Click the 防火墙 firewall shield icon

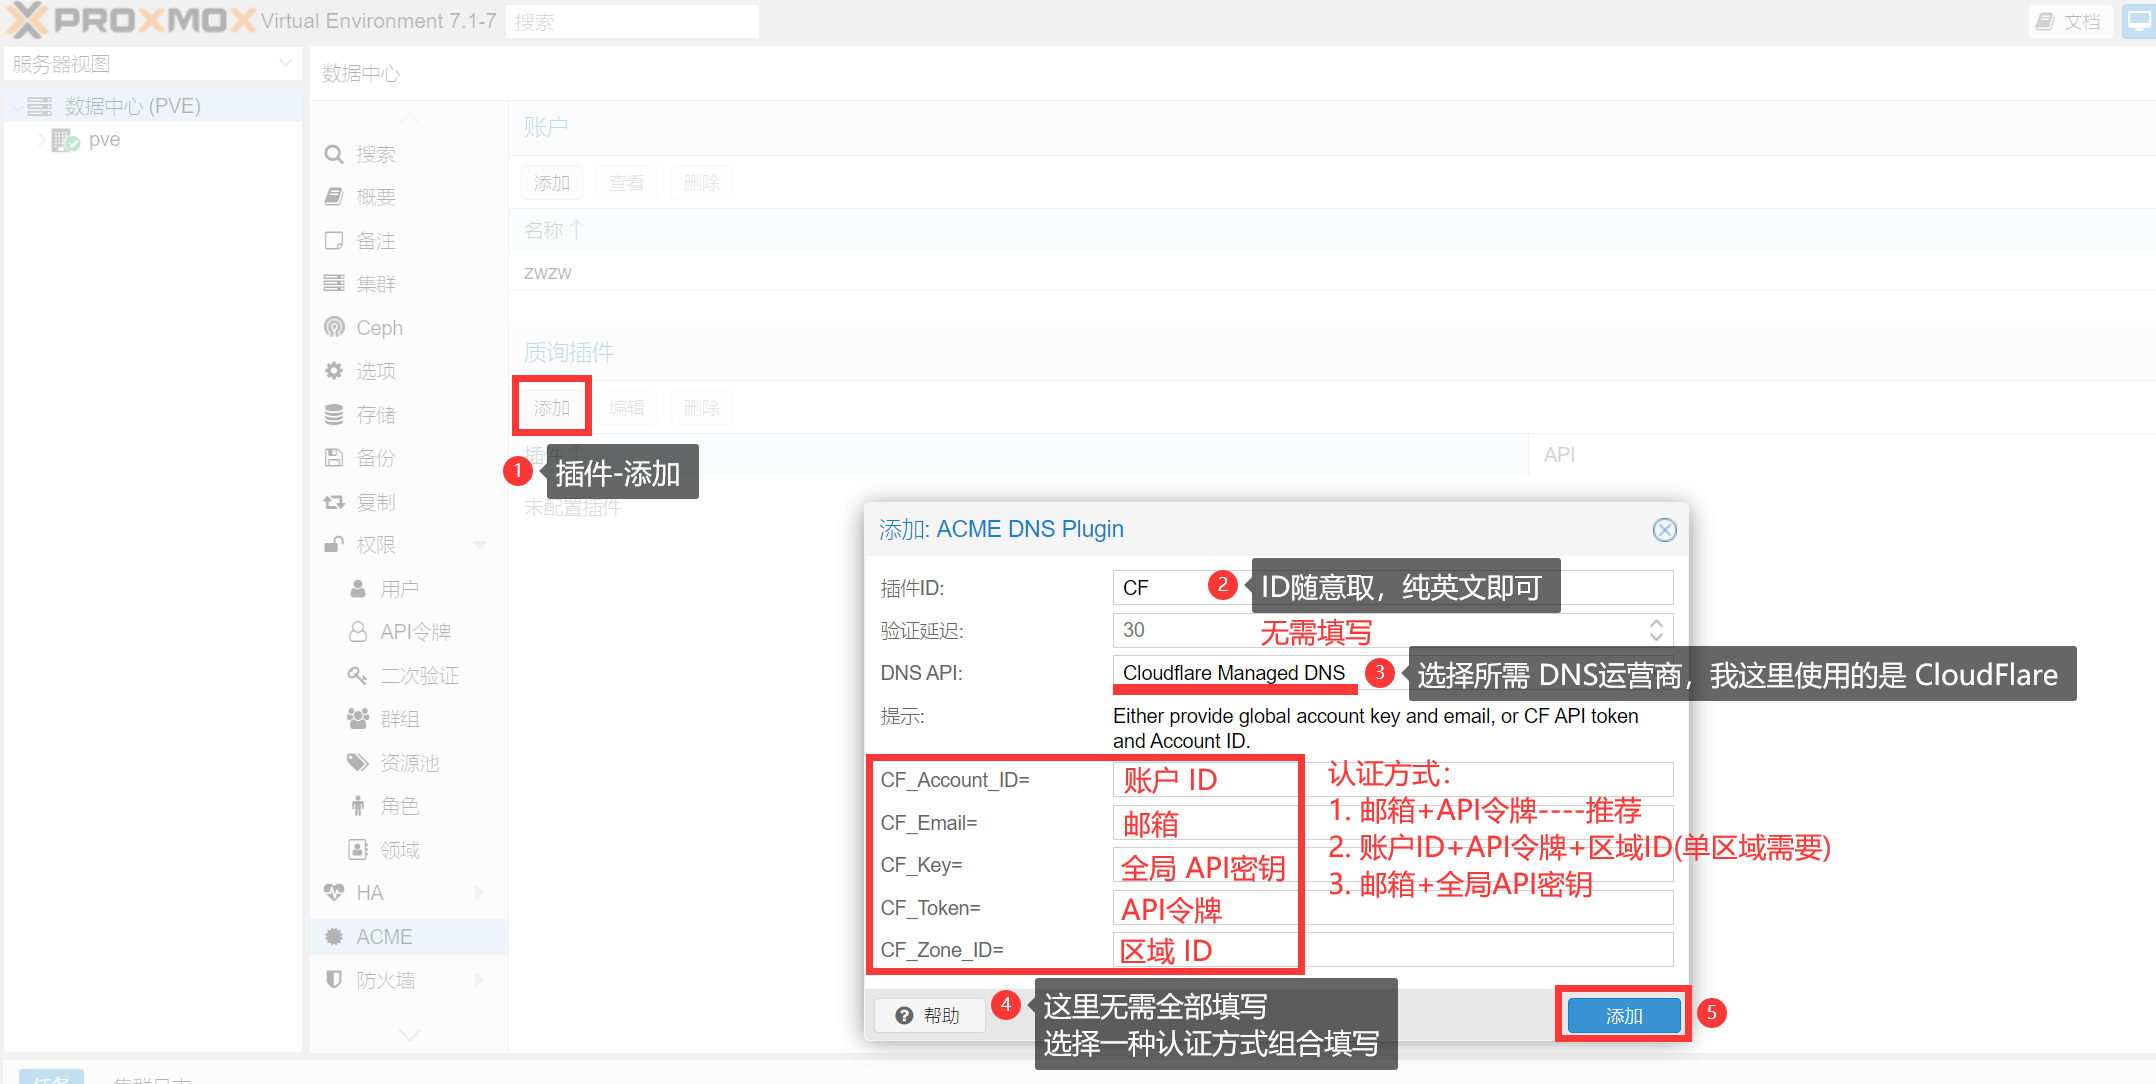click(334, 980)
